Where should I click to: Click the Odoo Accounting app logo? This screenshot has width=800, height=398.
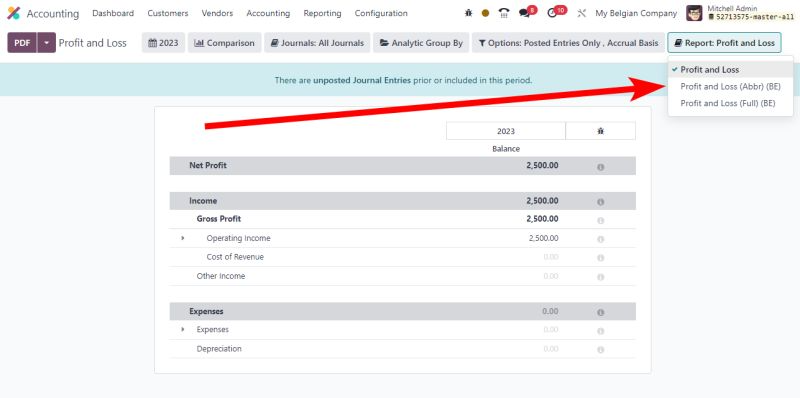tap(13, 13)
